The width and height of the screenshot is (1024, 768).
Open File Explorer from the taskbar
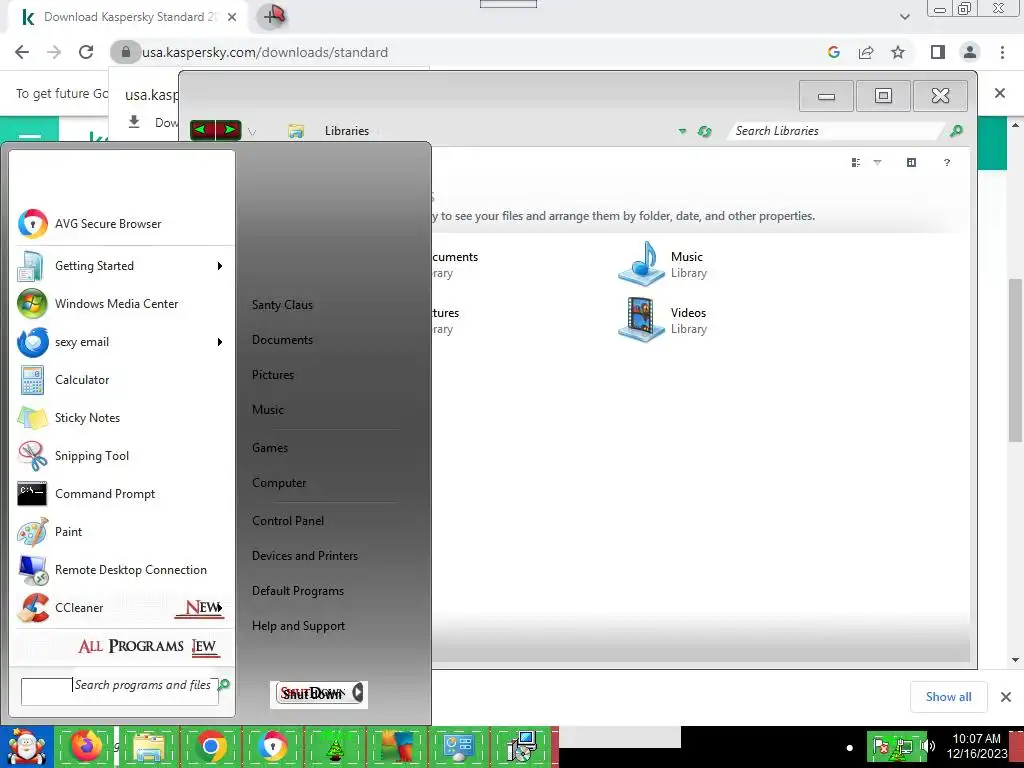tap(148, 746)
